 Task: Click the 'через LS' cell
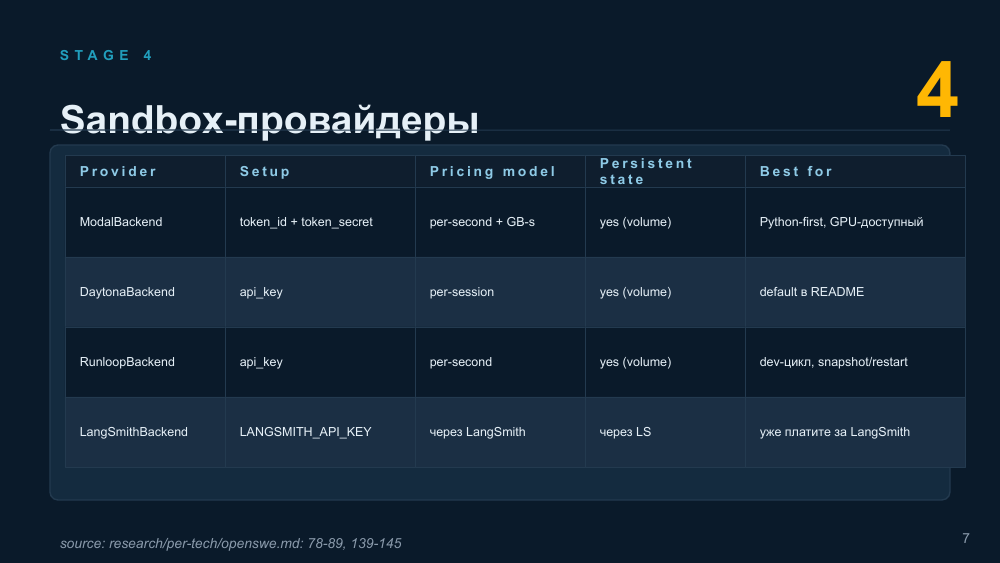(x=665, y=433)
